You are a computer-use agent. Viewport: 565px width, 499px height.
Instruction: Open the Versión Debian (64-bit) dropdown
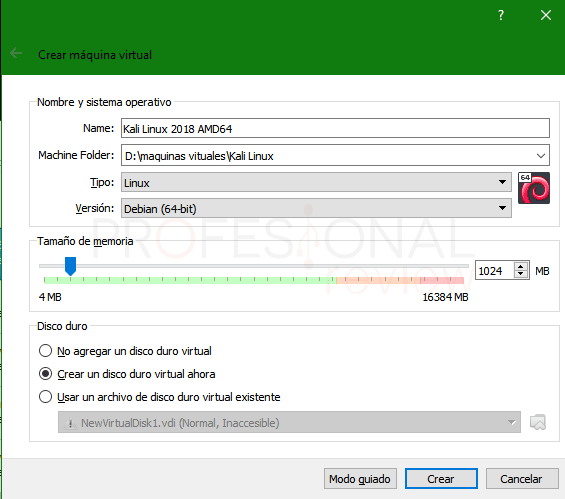click(316, 208)
